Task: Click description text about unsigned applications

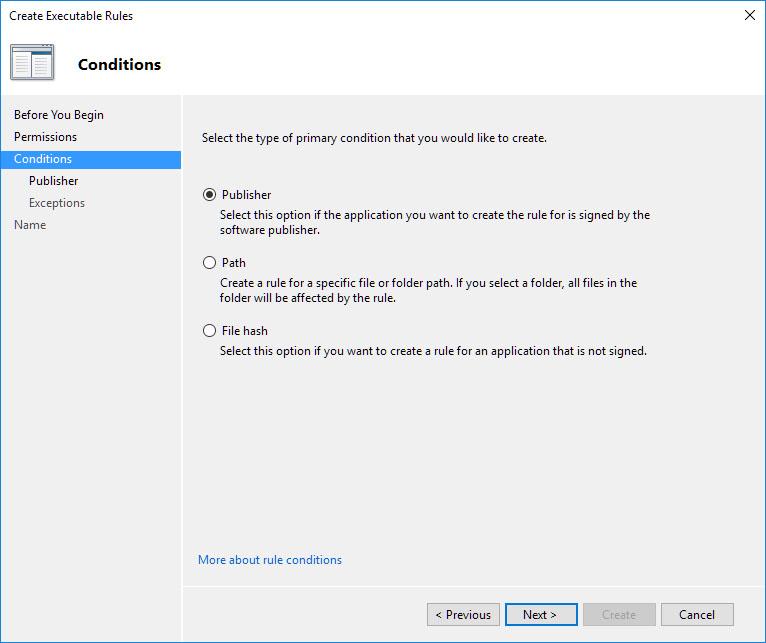Action: click(433, 351)
